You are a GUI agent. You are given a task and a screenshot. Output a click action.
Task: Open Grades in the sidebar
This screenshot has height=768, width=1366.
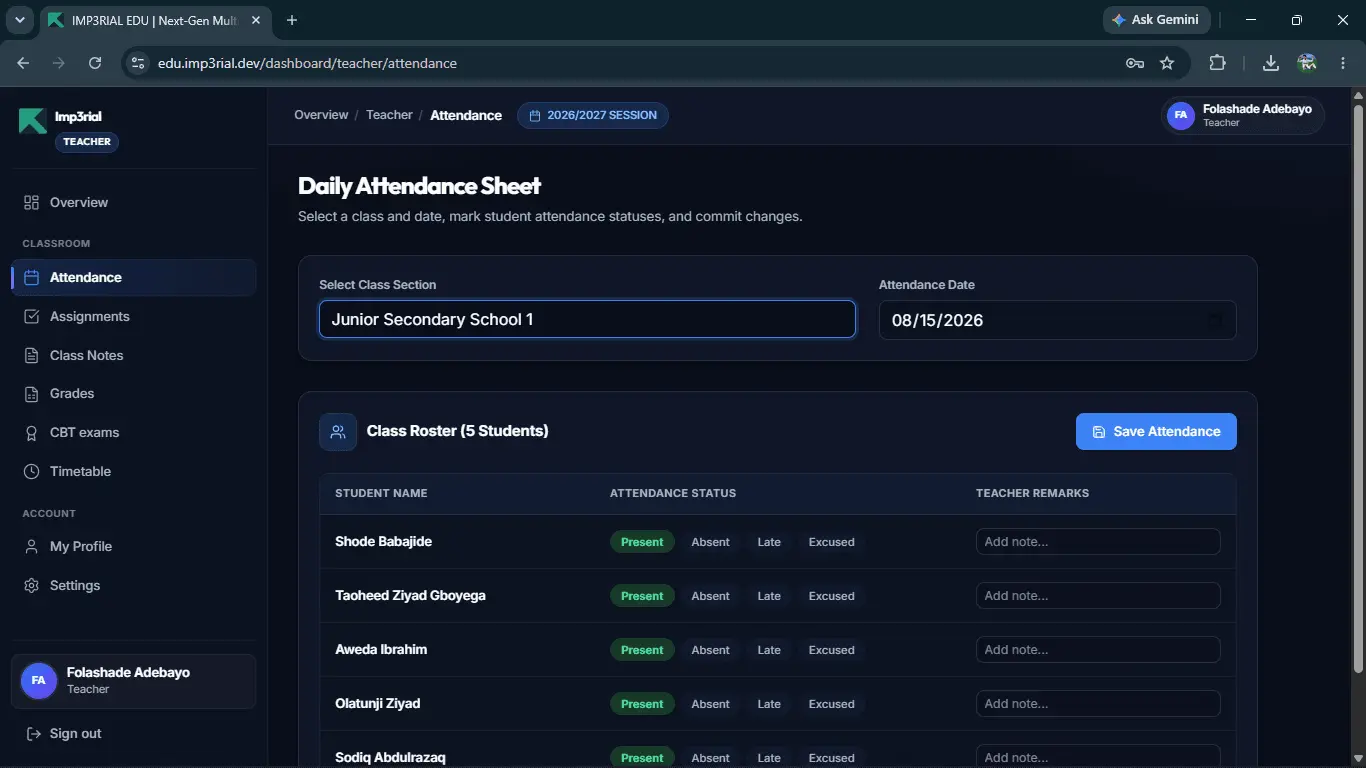(134, 394)
